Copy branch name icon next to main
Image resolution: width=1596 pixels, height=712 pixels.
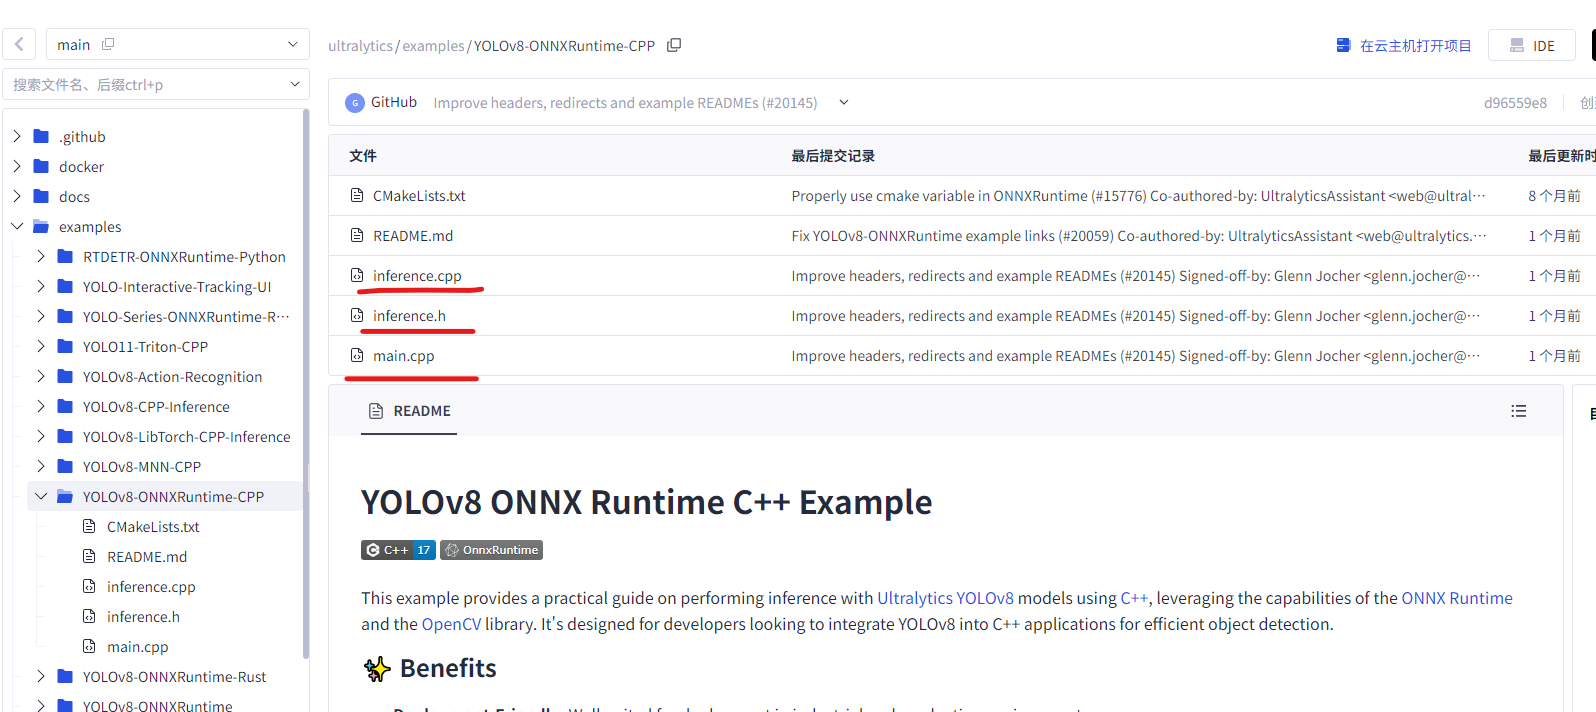tap(108, 44)
